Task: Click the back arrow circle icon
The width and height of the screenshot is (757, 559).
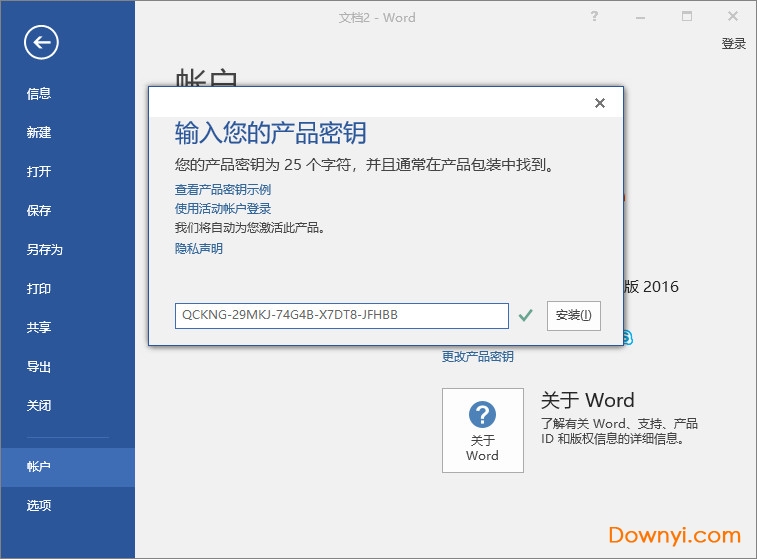Action: [41, 42]
